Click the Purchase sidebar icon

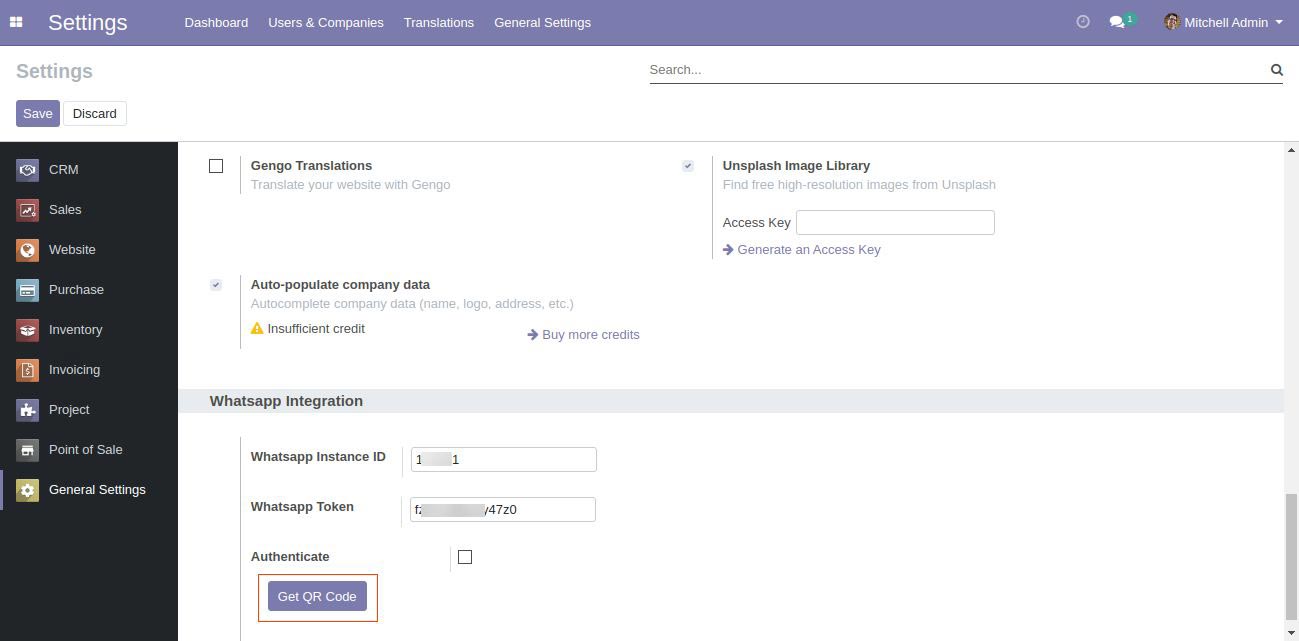(x=27, y=290)
